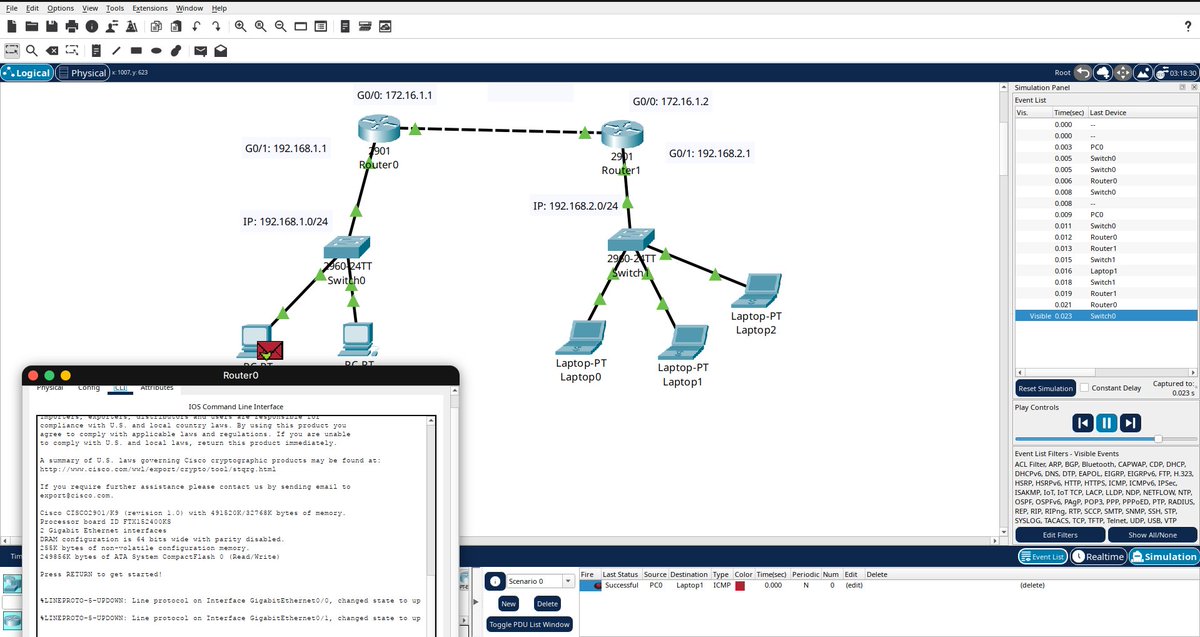Click the Delete scenario button
1200x637 pixels.
pyautogui.click(x=547, y=603)
